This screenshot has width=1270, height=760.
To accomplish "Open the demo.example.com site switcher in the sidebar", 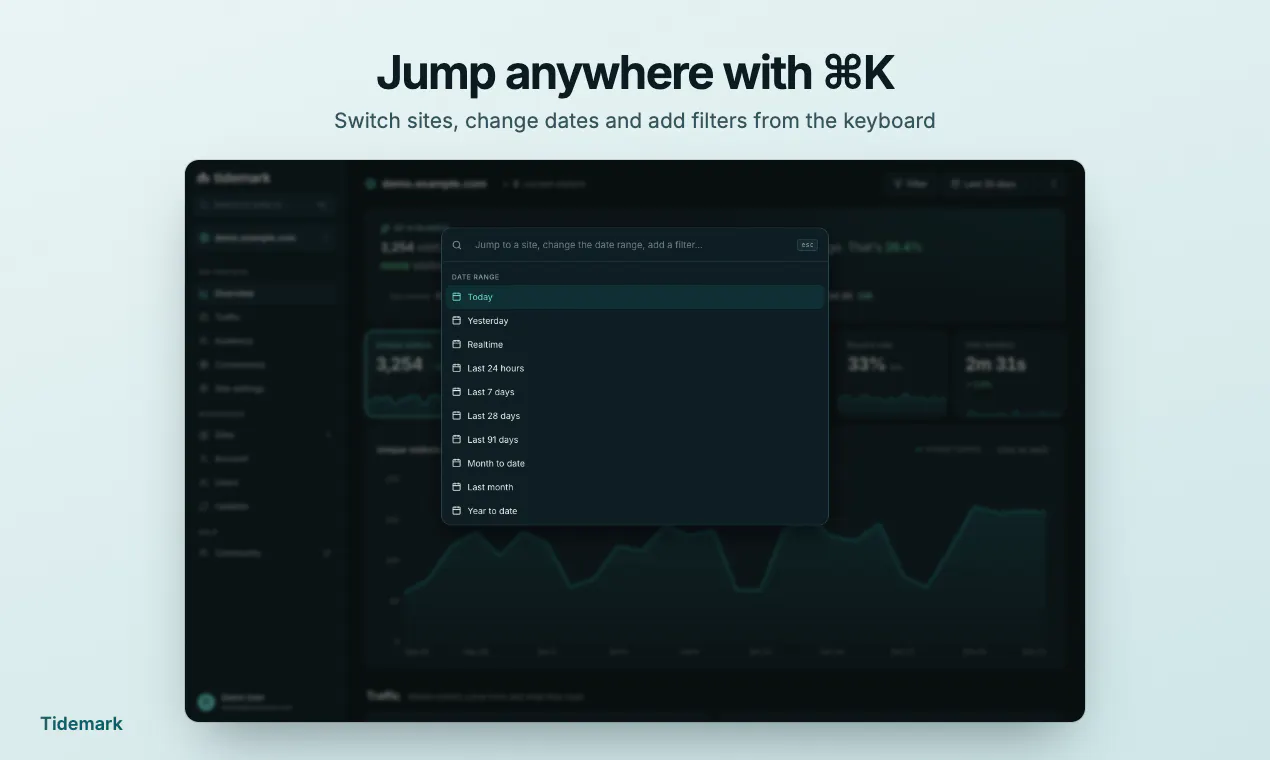I will point(265,238).
